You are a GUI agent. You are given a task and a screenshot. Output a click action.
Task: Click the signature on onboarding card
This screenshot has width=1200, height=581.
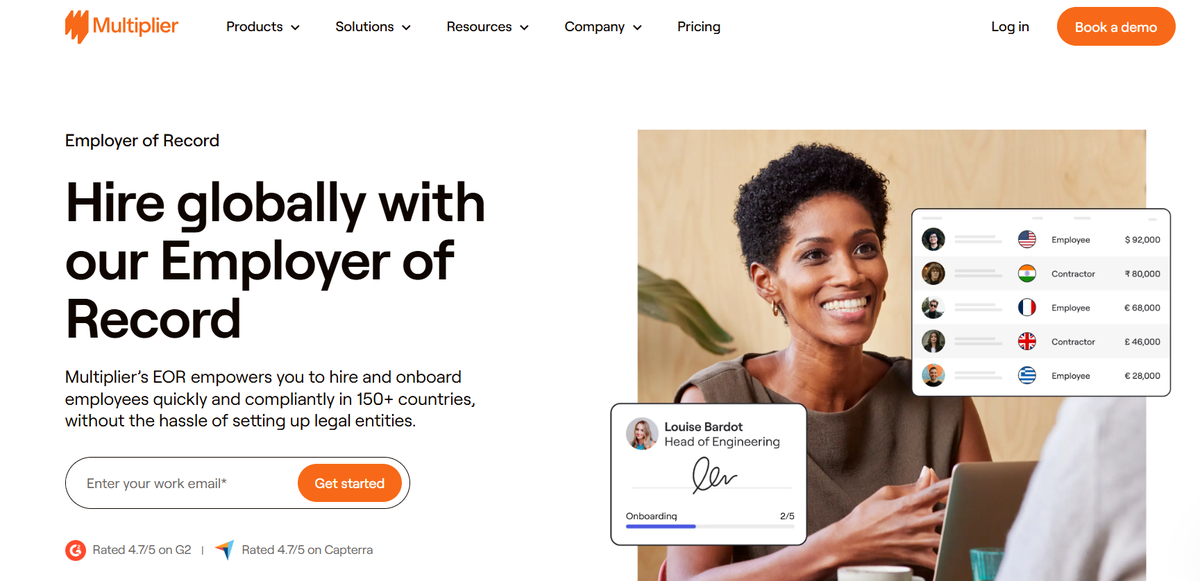click(714, 477)
